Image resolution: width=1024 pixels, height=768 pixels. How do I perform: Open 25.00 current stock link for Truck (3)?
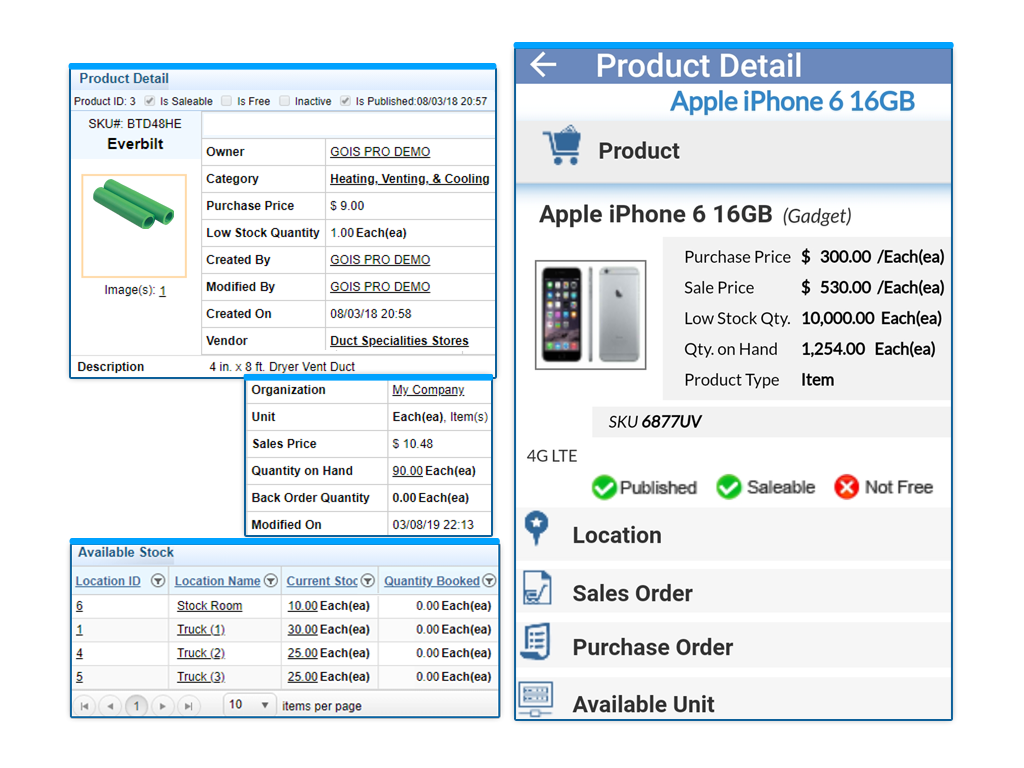[302, 677]
